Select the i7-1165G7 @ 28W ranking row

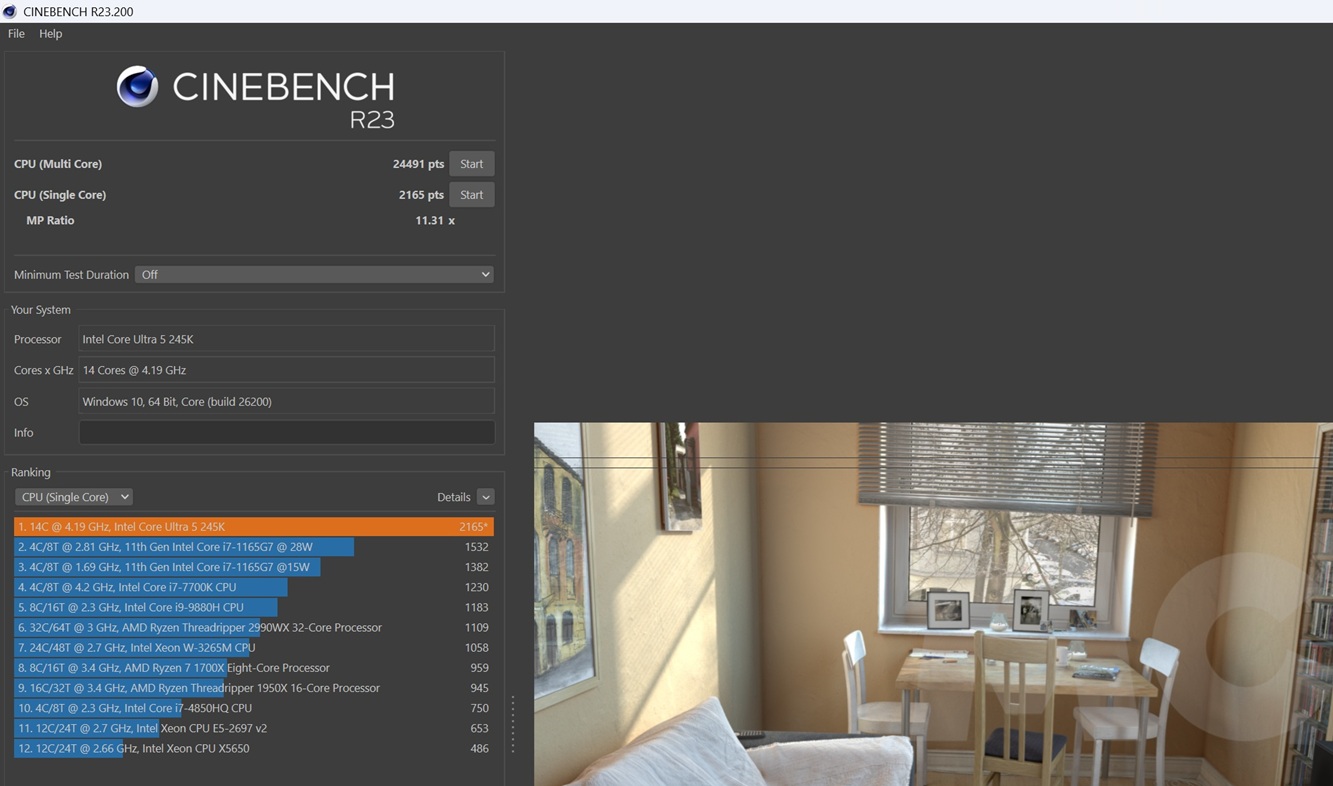pos(253,547)
